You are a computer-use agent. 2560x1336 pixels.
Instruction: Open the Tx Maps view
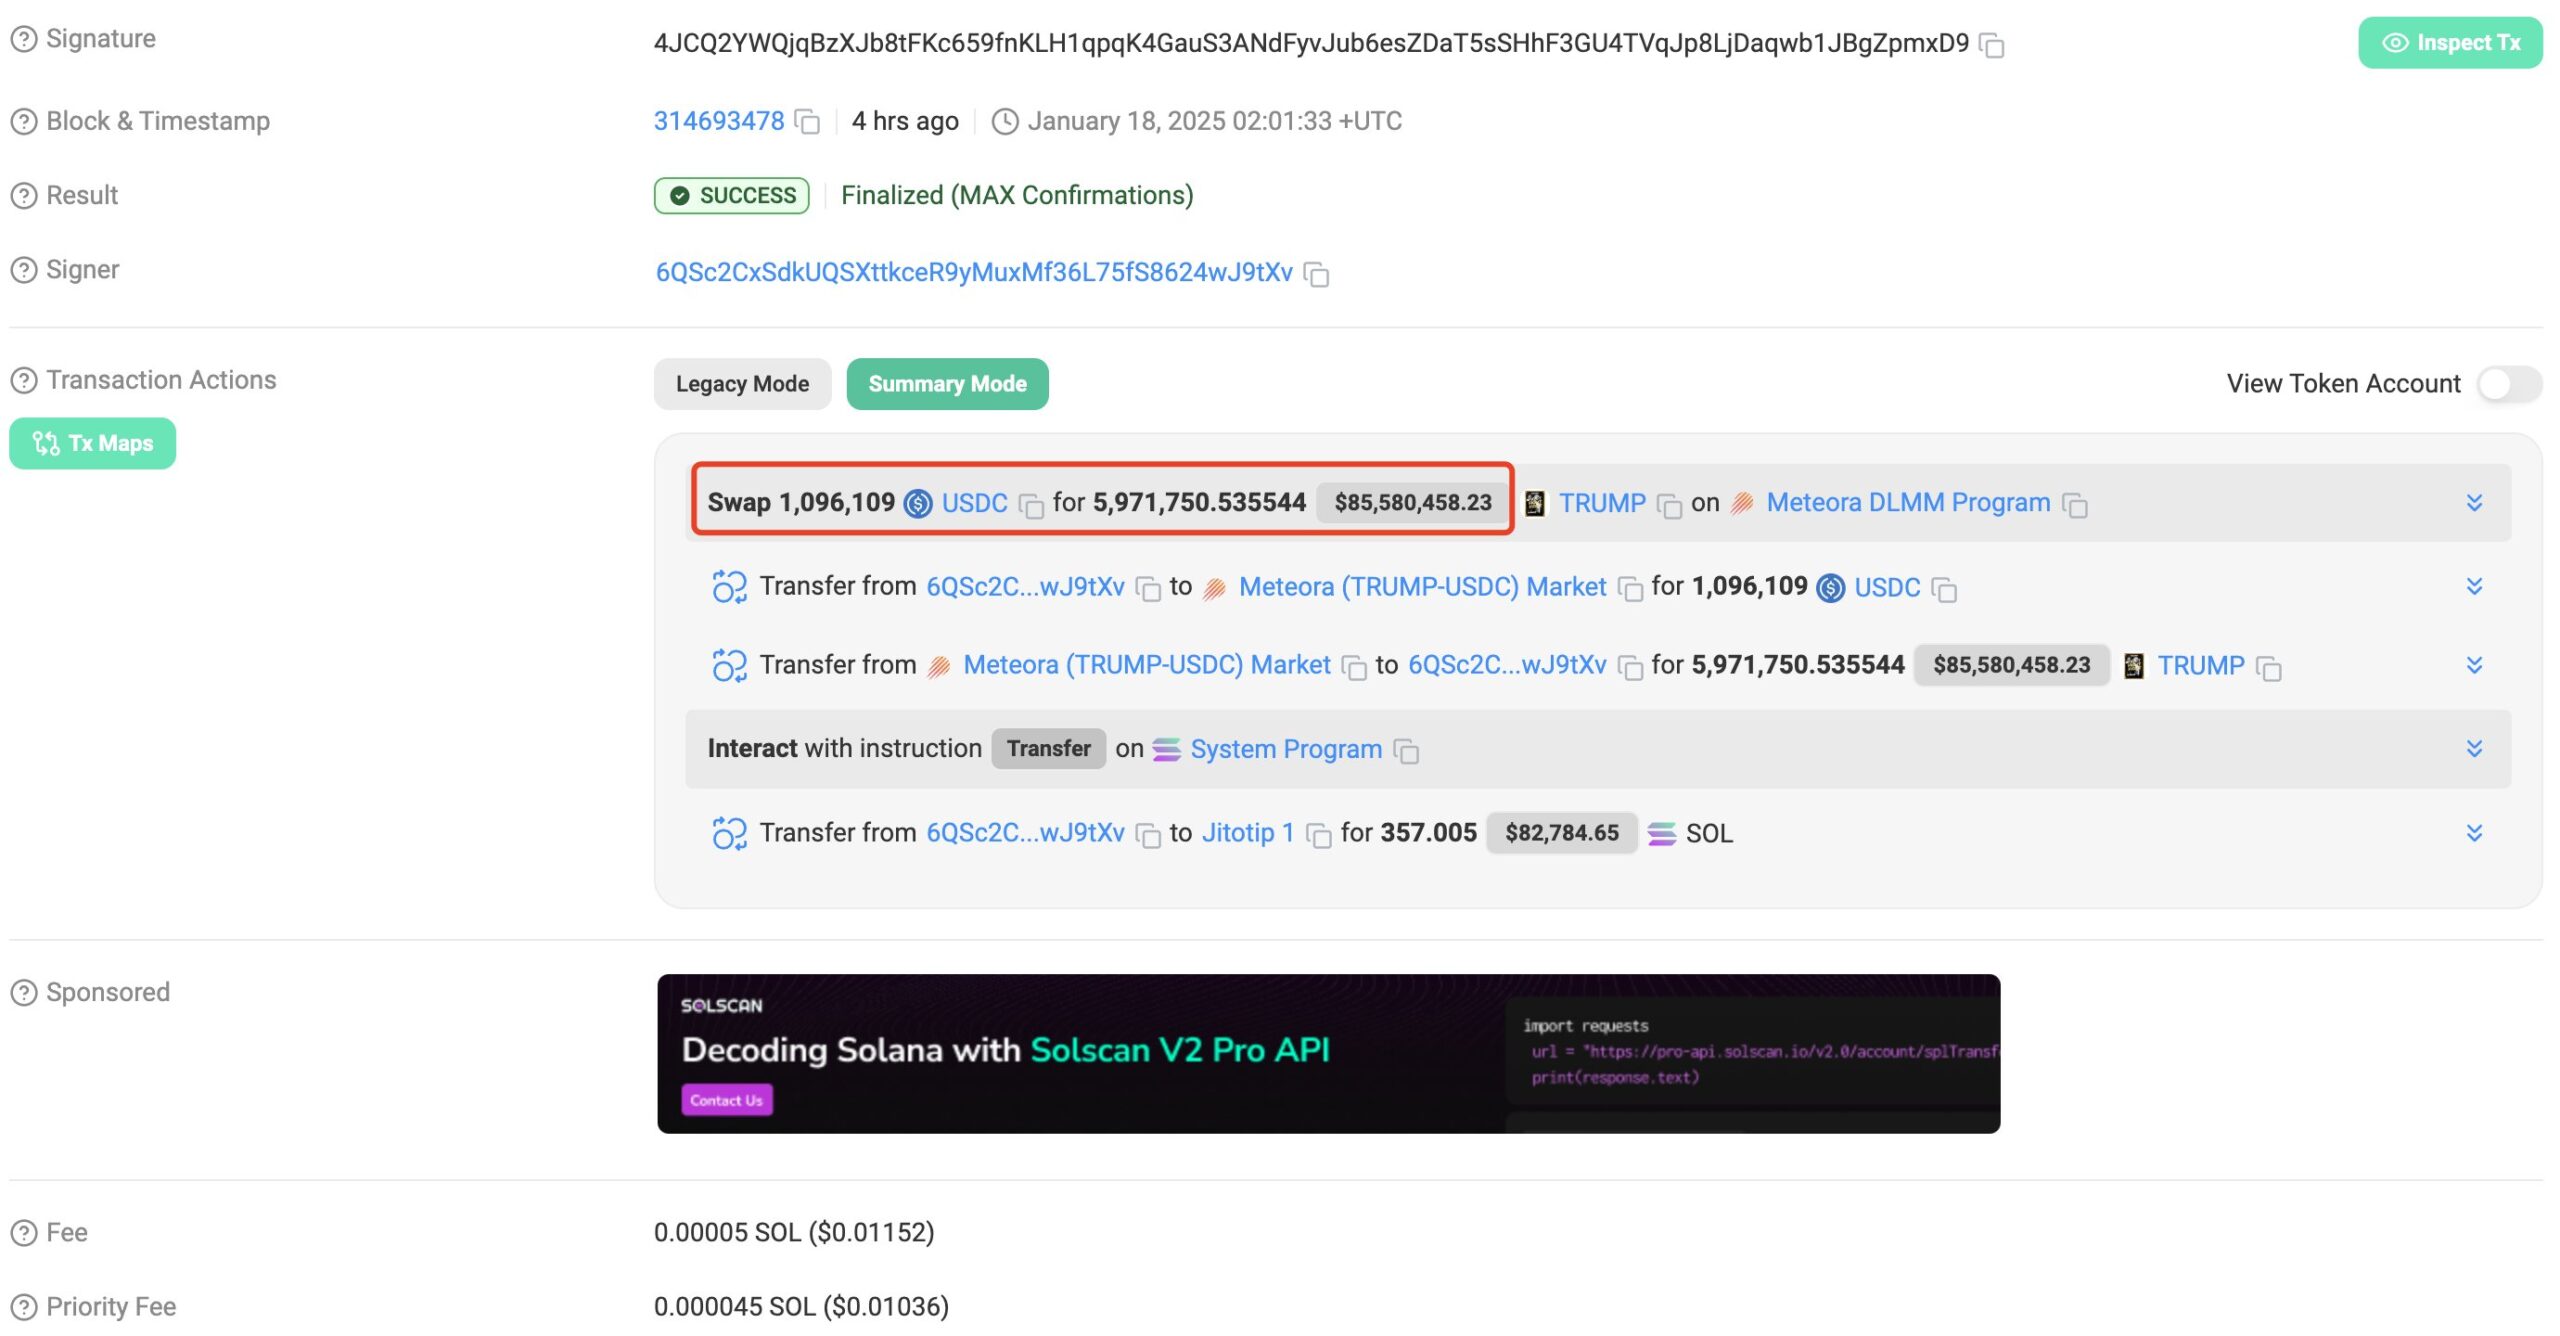point(92,443)
